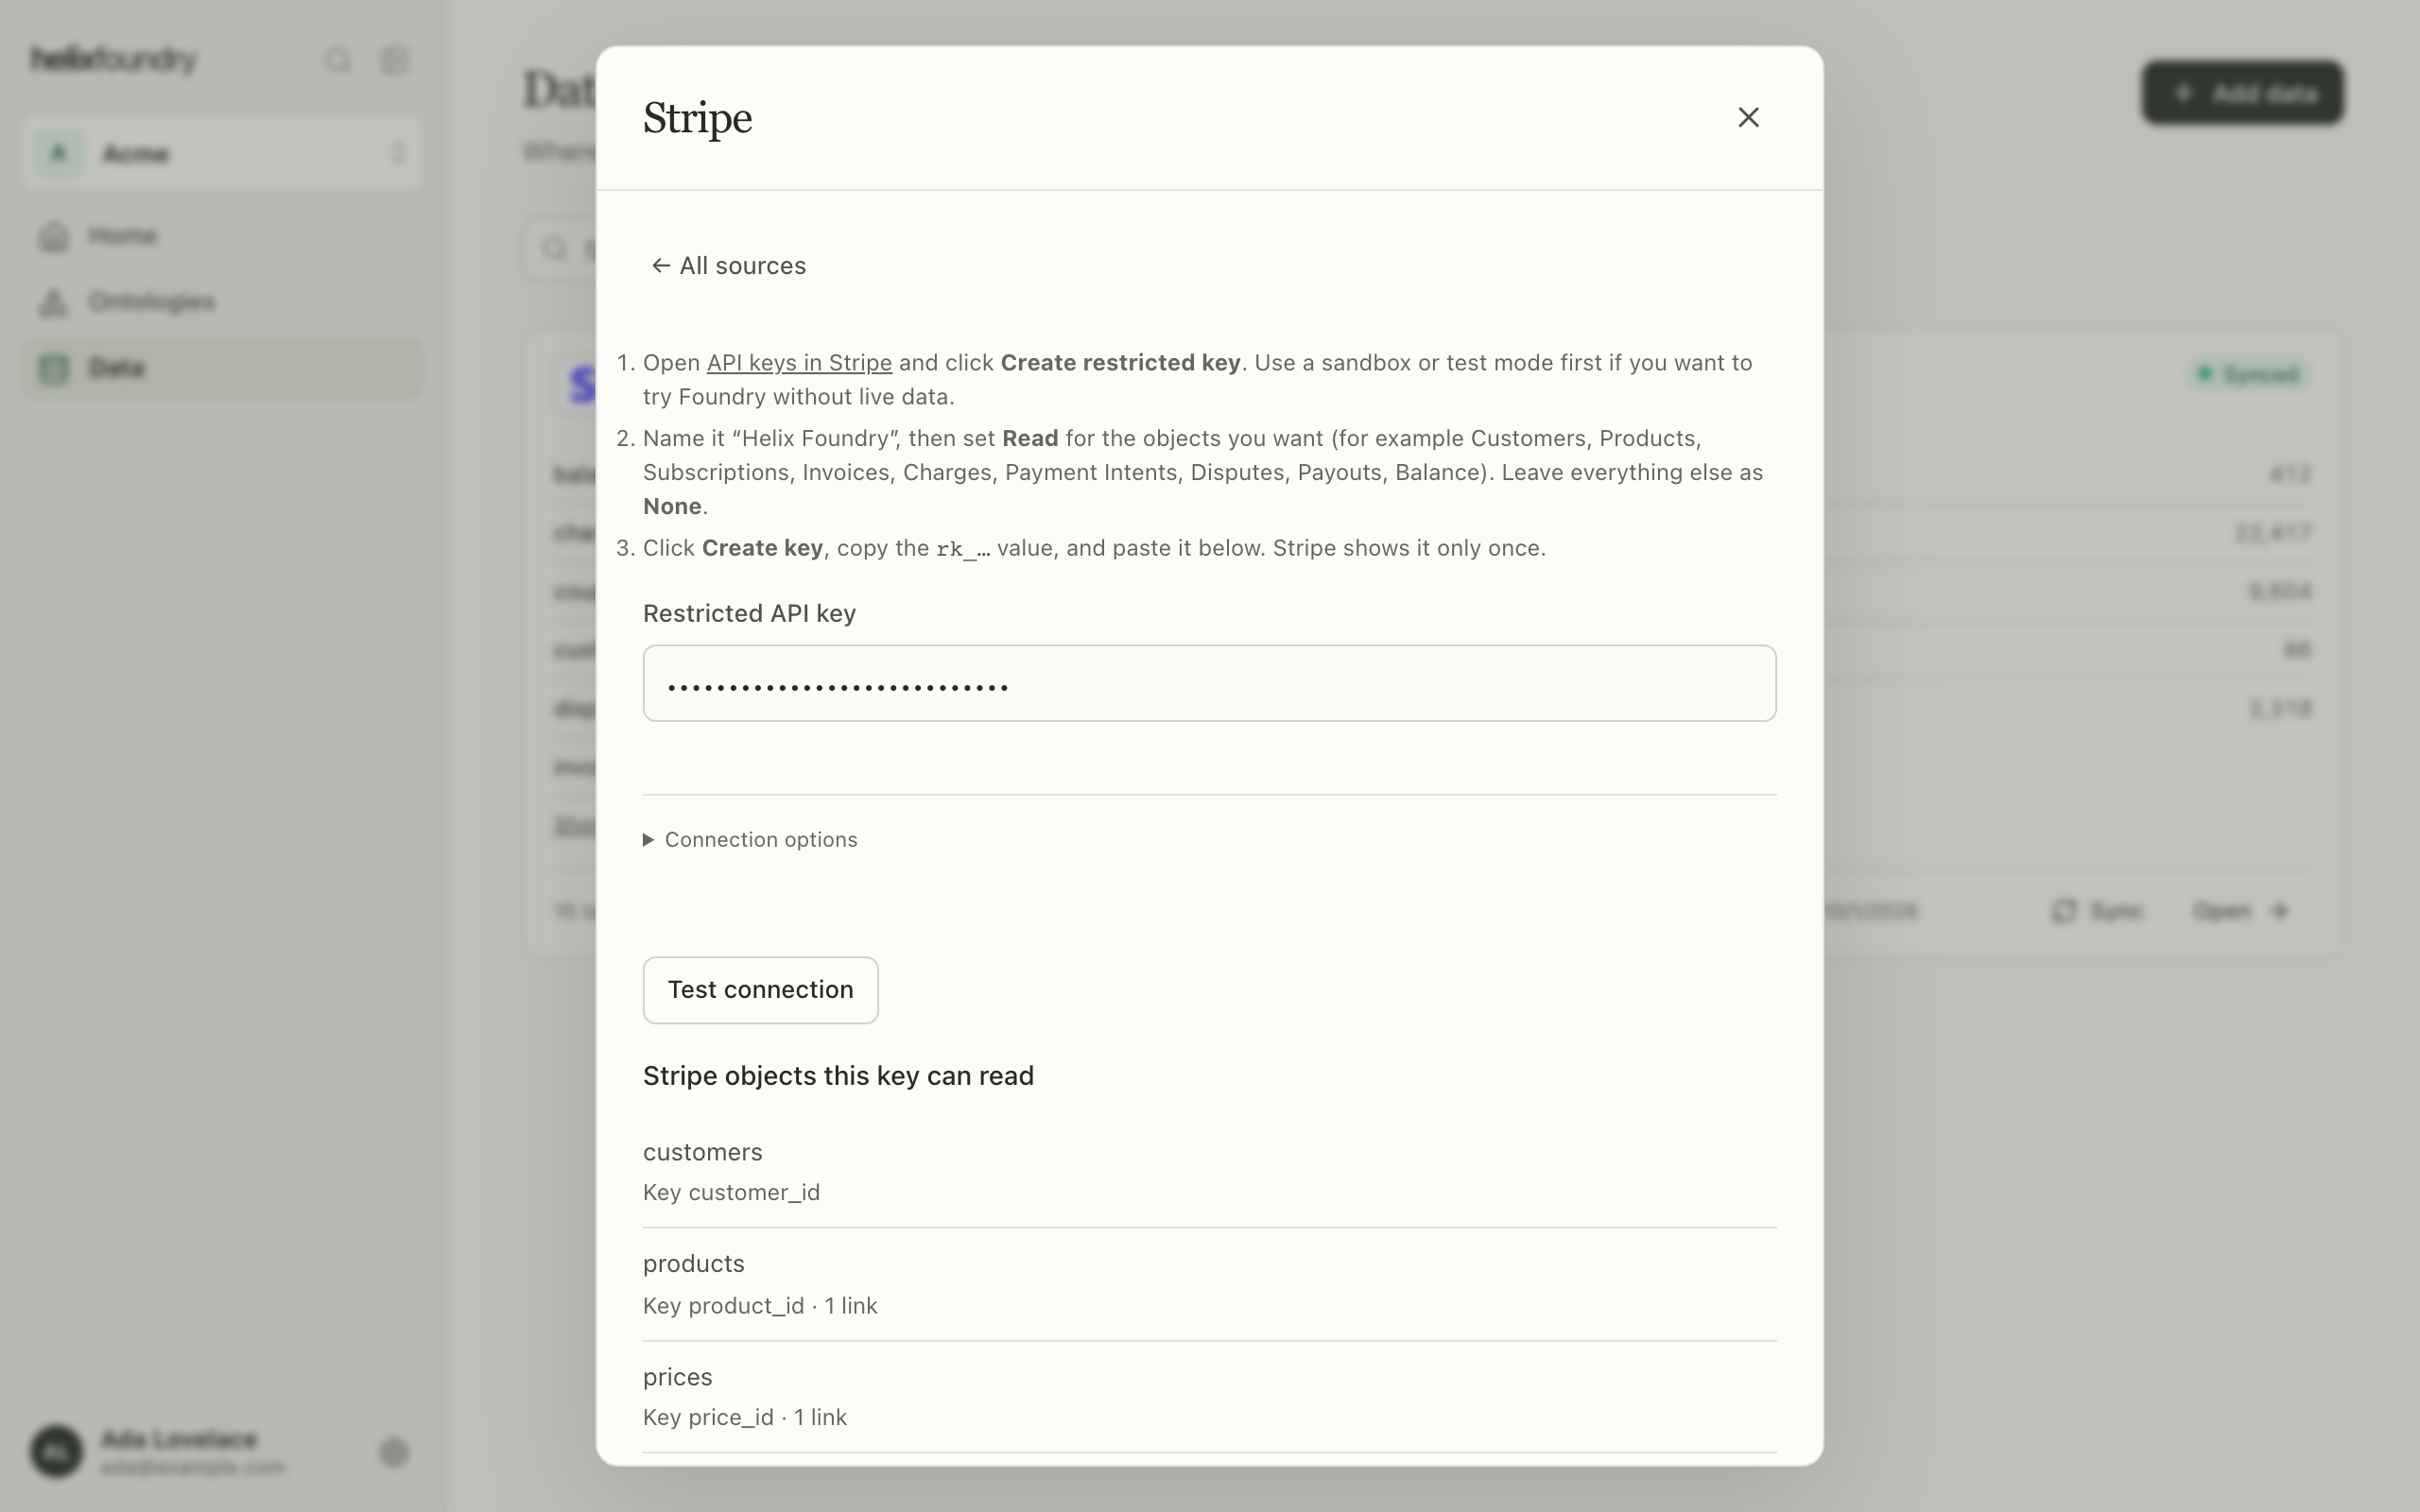The width and height of the screenshot is (2420, 1512).
Task: Close the Stripe dialog
Action: coord(1747,118)
